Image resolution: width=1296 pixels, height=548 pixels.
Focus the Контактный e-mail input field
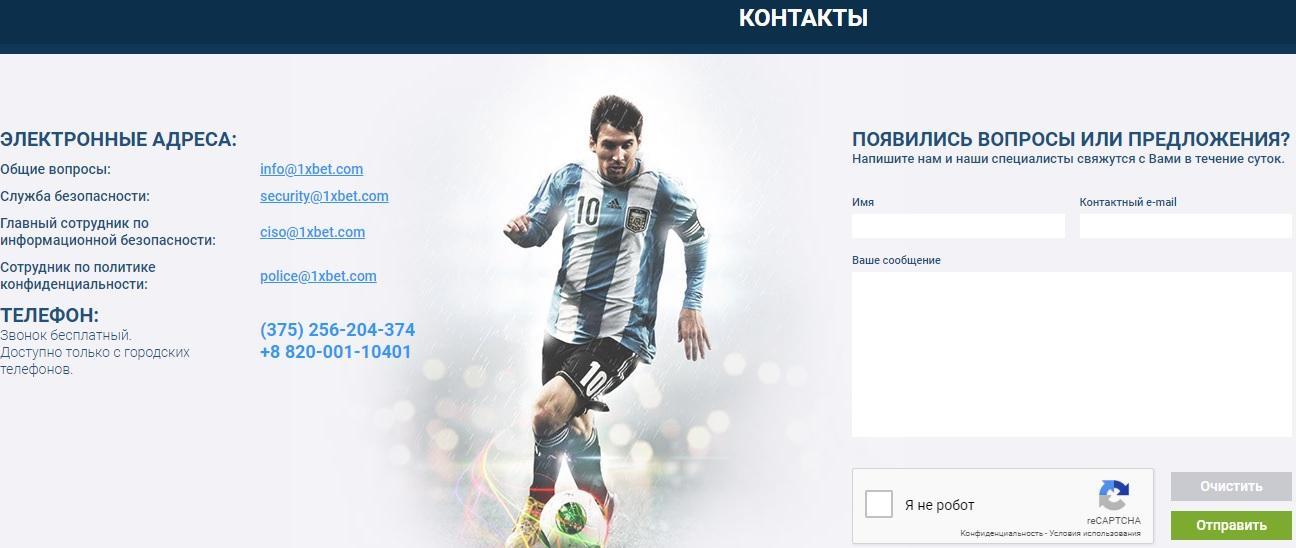pyautogui.click(x=1186, y=226)
